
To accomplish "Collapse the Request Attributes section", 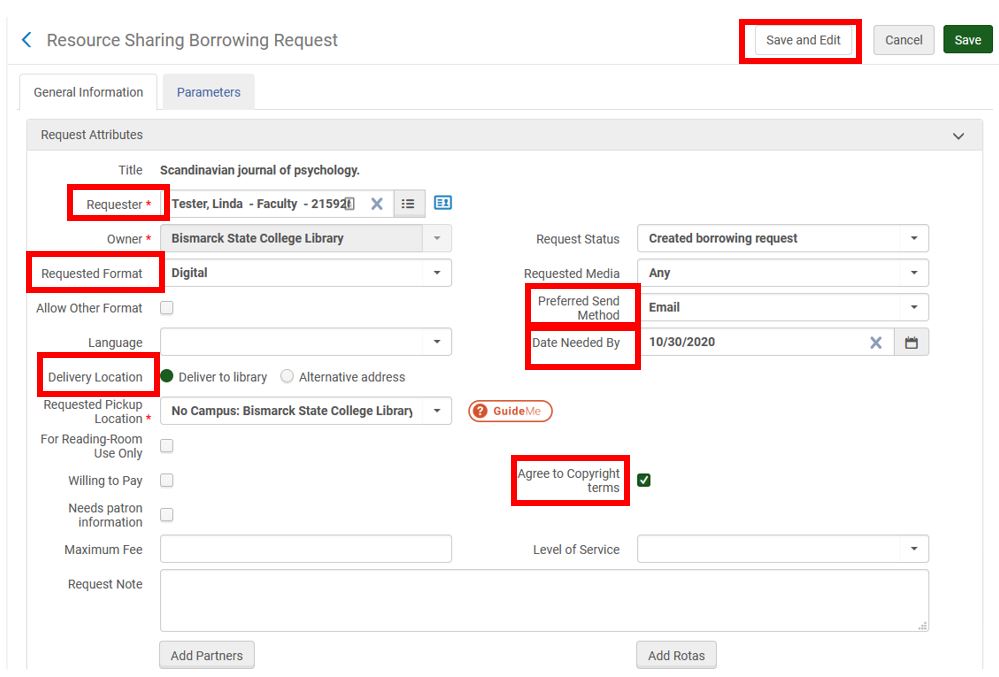I will click(x=957, y=134).
